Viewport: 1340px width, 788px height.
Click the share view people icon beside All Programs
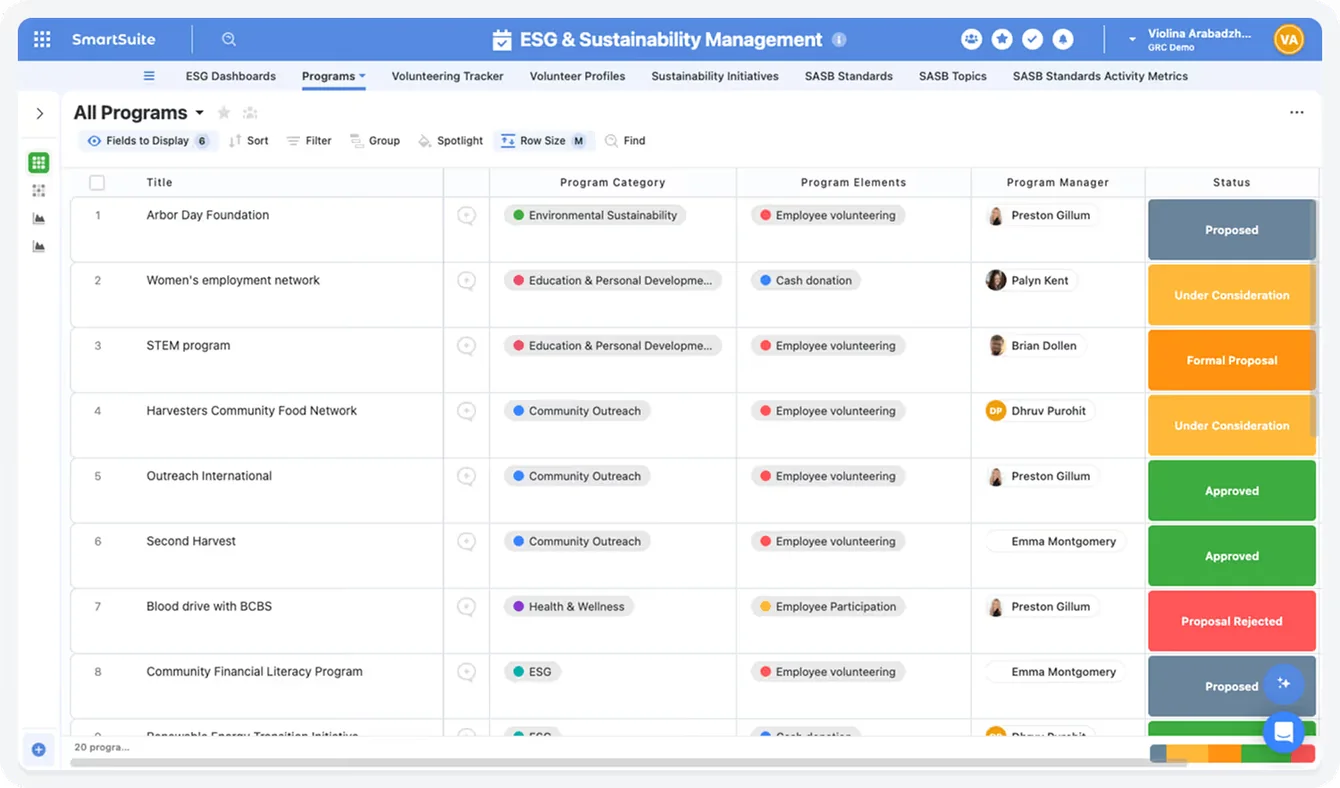(x=250, y=113)
